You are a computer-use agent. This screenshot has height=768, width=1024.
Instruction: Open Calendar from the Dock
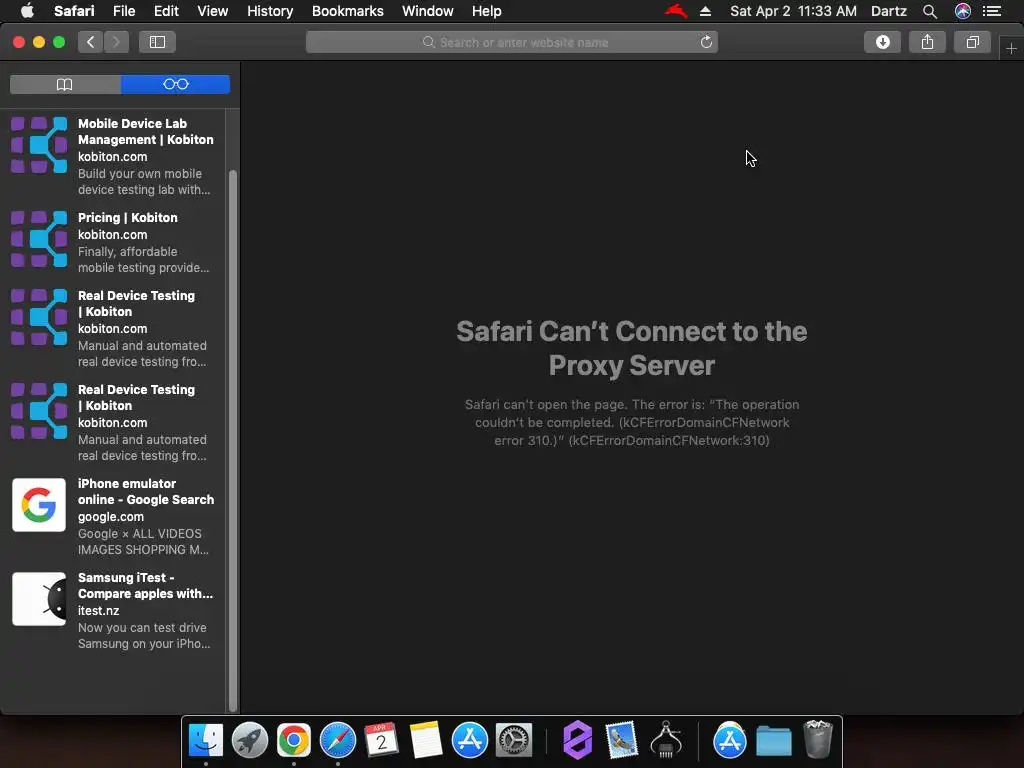pyautogui.click(x=381, y=741)
